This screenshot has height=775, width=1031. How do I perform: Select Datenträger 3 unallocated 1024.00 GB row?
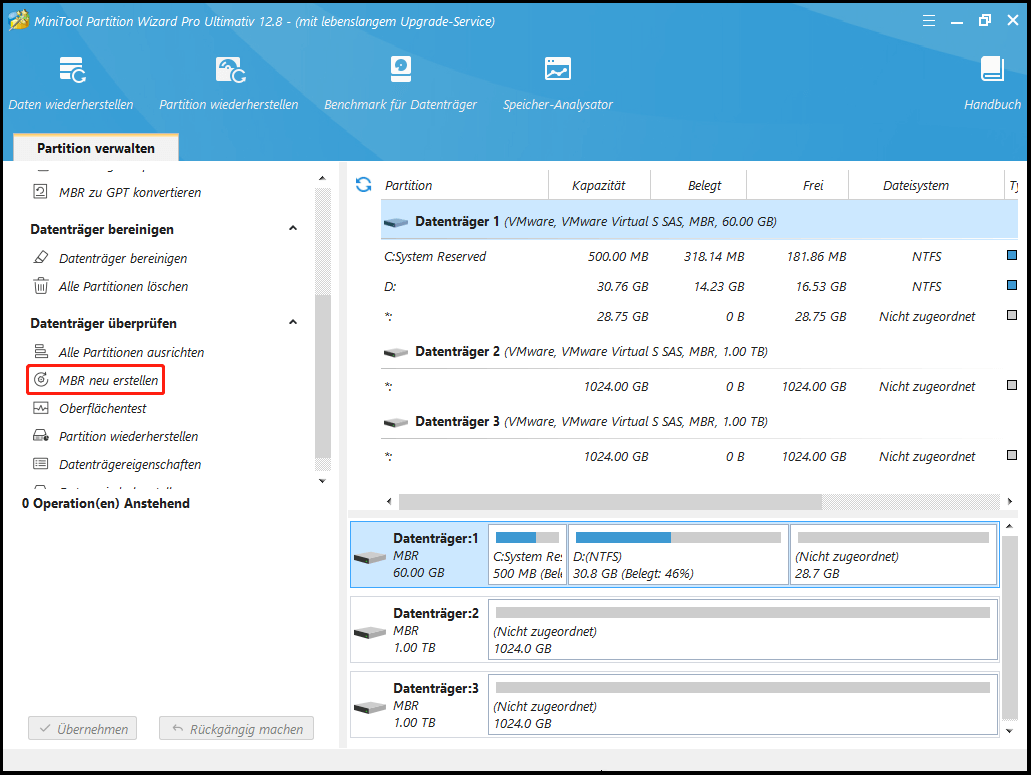coord(700,456)
